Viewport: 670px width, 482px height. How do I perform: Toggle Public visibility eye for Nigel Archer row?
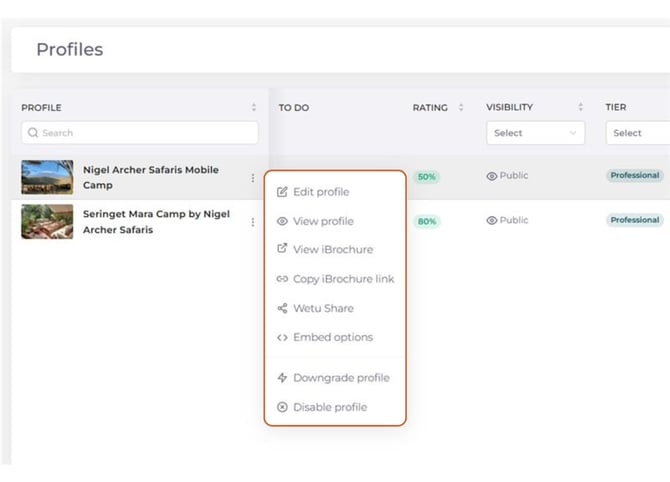click(492, 176)
